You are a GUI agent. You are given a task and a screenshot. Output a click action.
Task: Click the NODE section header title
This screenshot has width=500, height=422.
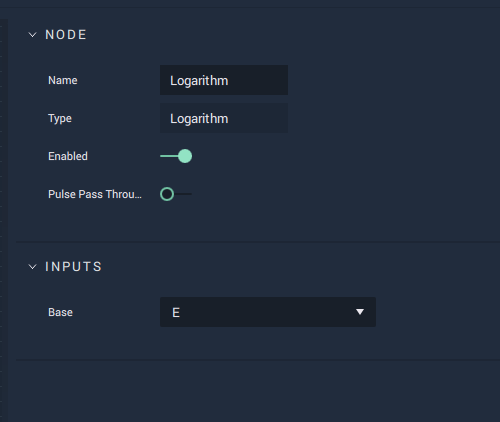pyautogui.click(x=66, y=35)
